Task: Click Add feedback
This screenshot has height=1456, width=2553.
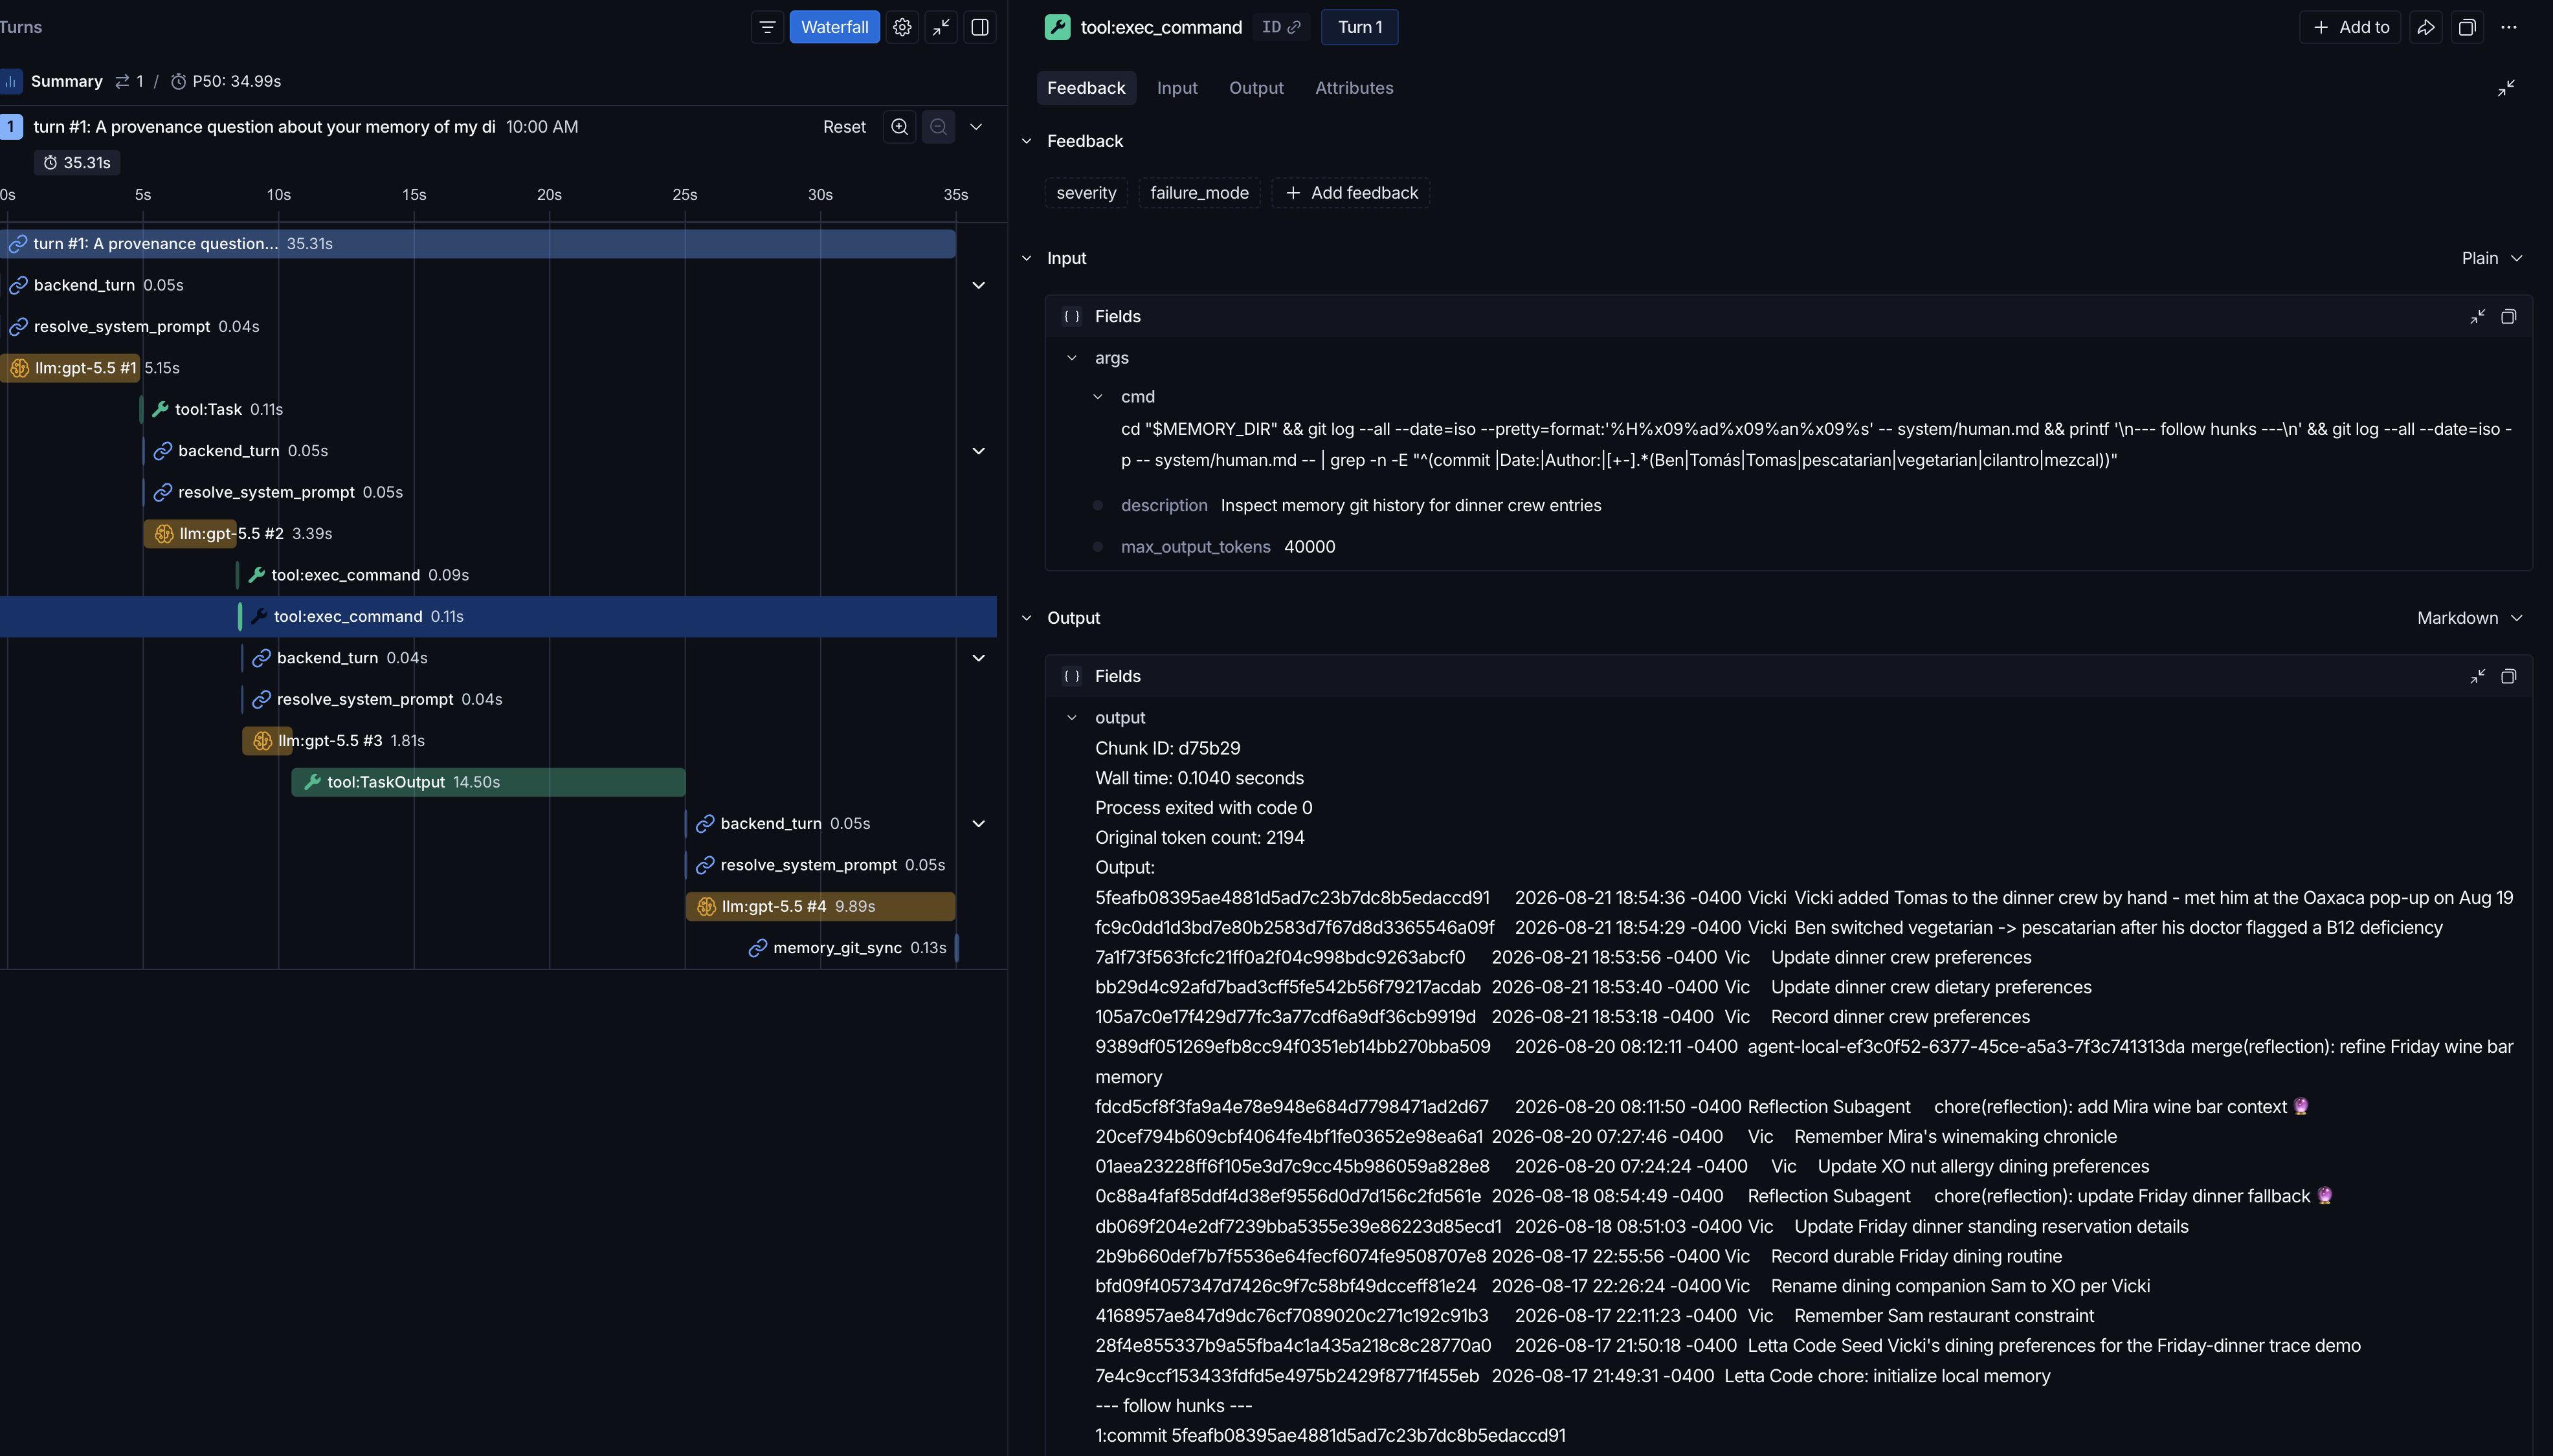Action: [x=1351, y=193]
